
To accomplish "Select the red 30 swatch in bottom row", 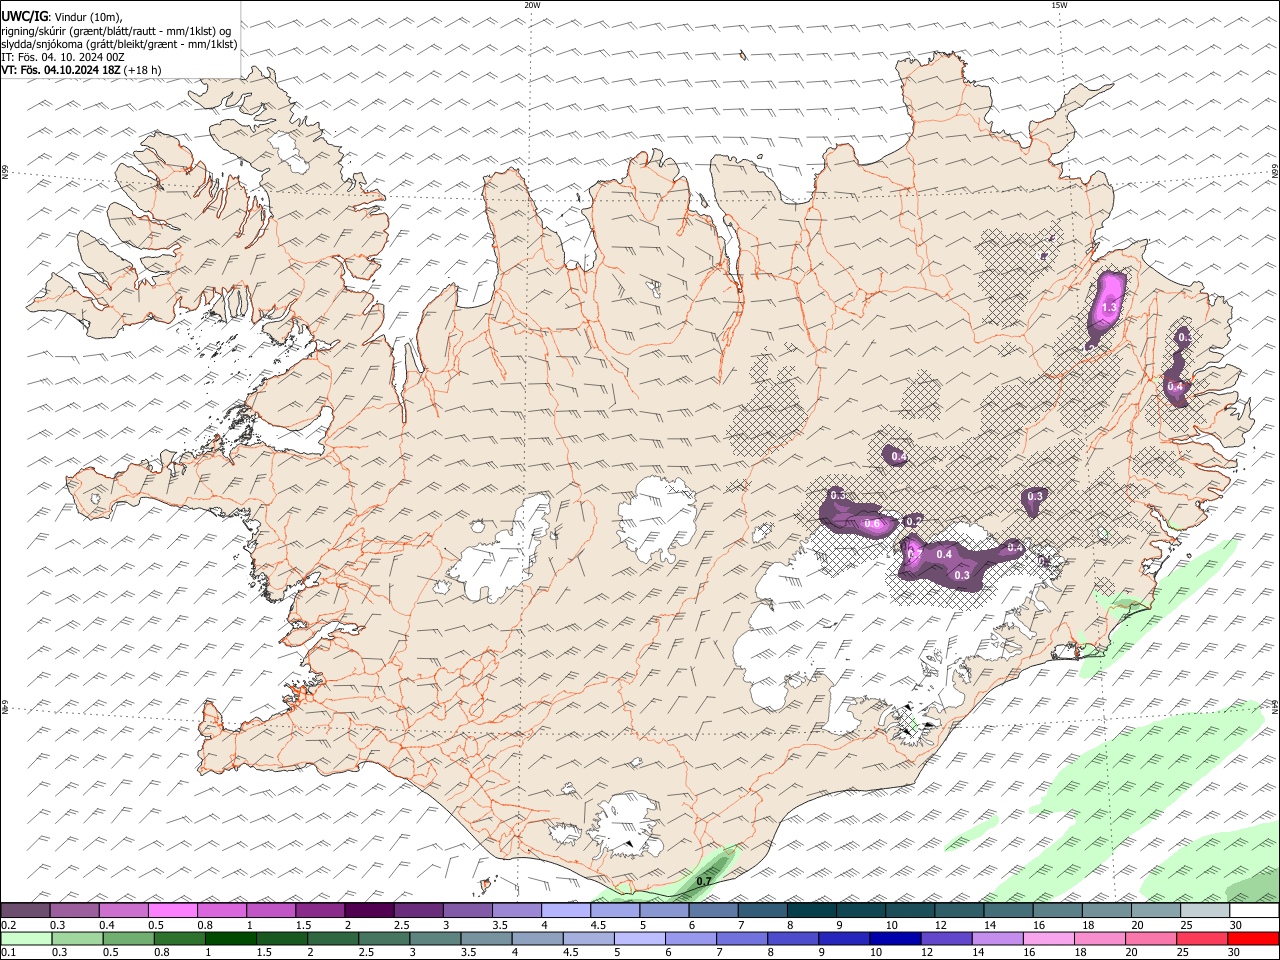I will pyautogui.click(x=1253, y=939).
